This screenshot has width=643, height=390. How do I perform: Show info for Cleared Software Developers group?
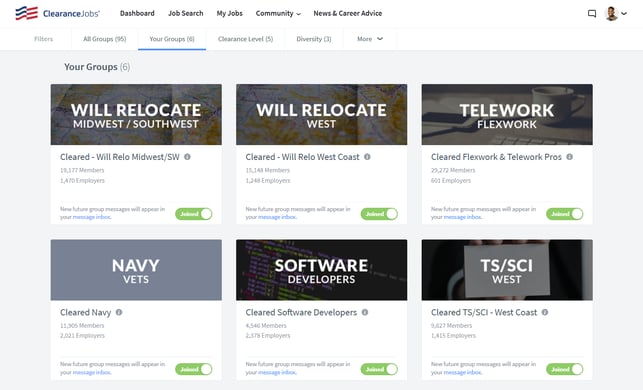pos(365,312)
